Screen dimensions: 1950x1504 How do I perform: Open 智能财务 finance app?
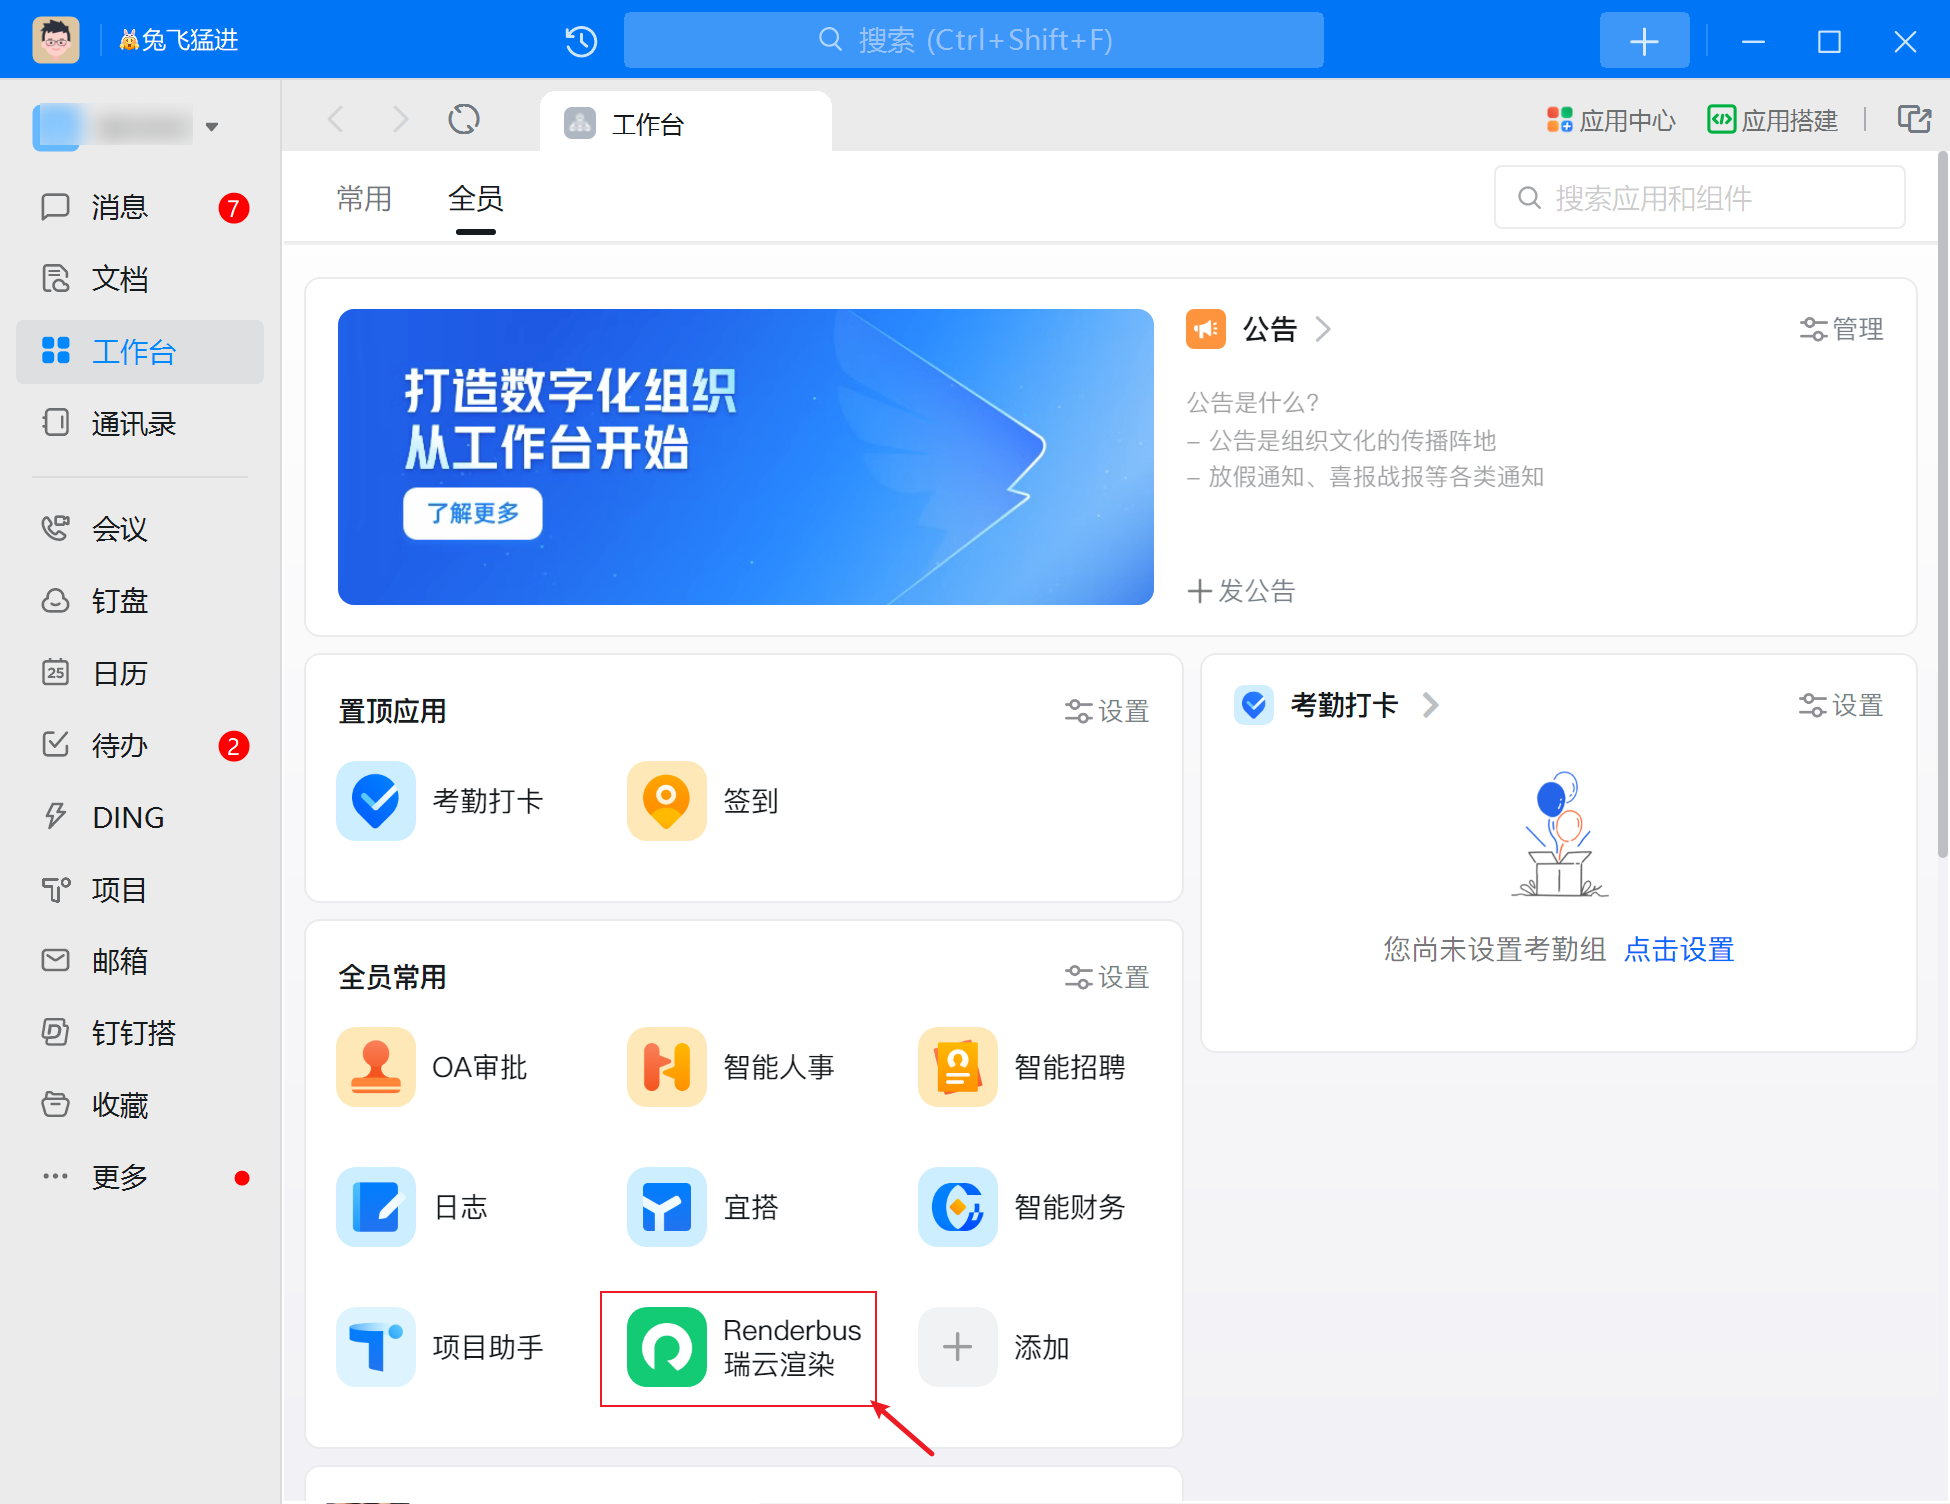pyautogui.click(x=1022, y=1207)
